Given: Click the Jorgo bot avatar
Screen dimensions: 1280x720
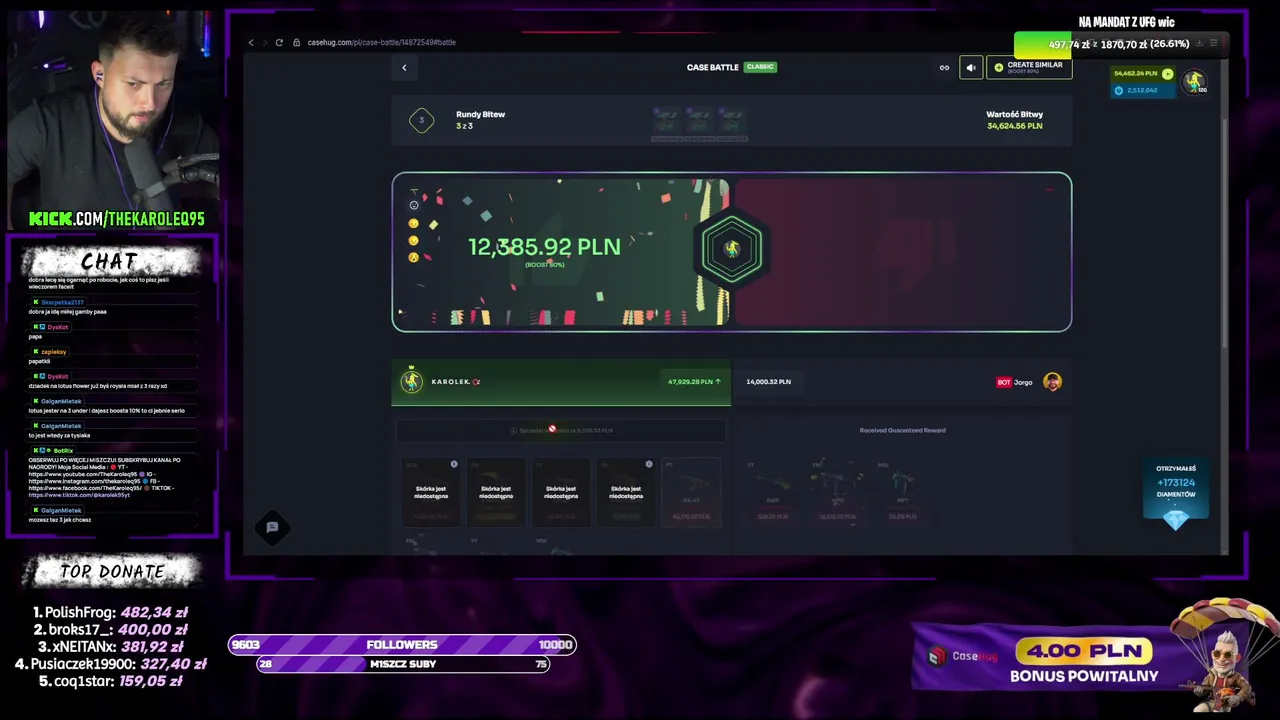Looking at the screenshot, I should 1052,381.
